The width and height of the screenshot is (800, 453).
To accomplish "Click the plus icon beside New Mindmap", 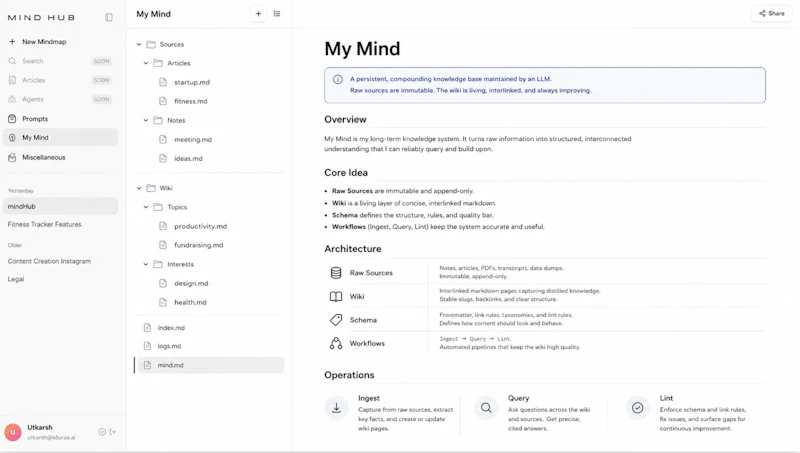I will [12, 41].
